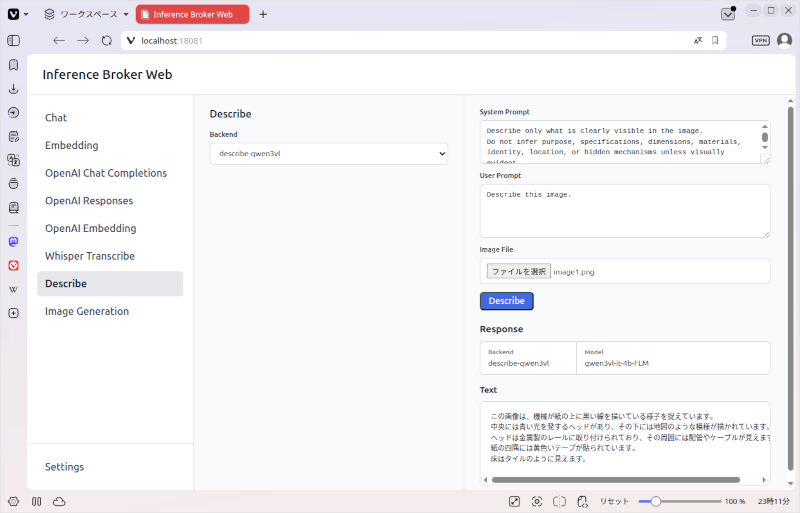Open a new tab with plus button
The image size is (800, 513).
tap(263, 14)
